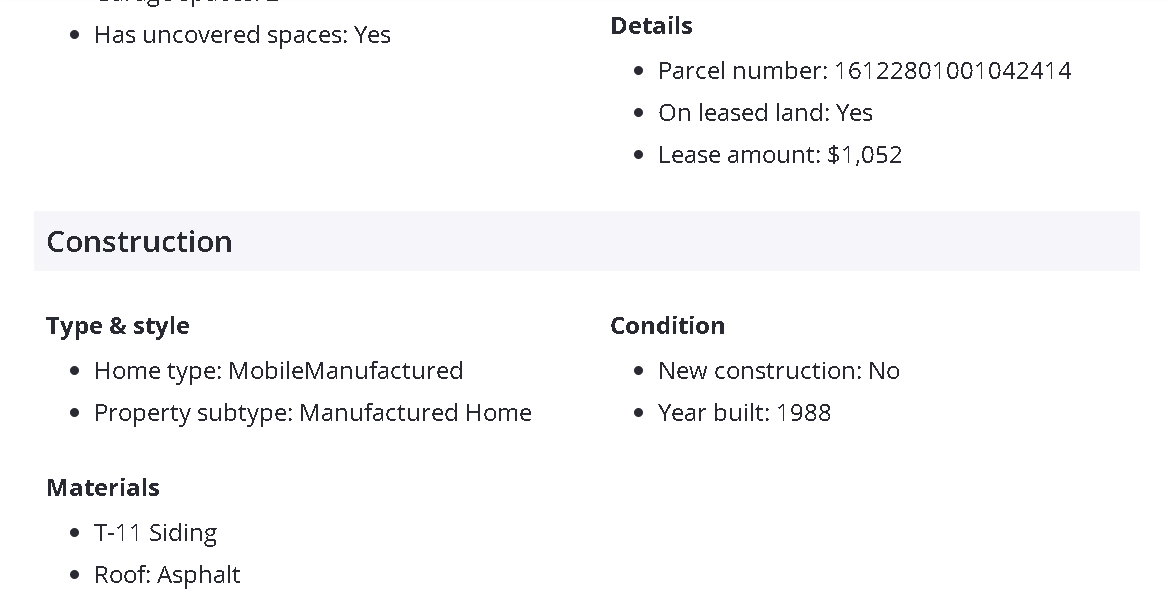Click the 'Type & style' subheading
The height and width of the screenshot is (604, 1171).
pyautogui.click(x=117, y=326)
